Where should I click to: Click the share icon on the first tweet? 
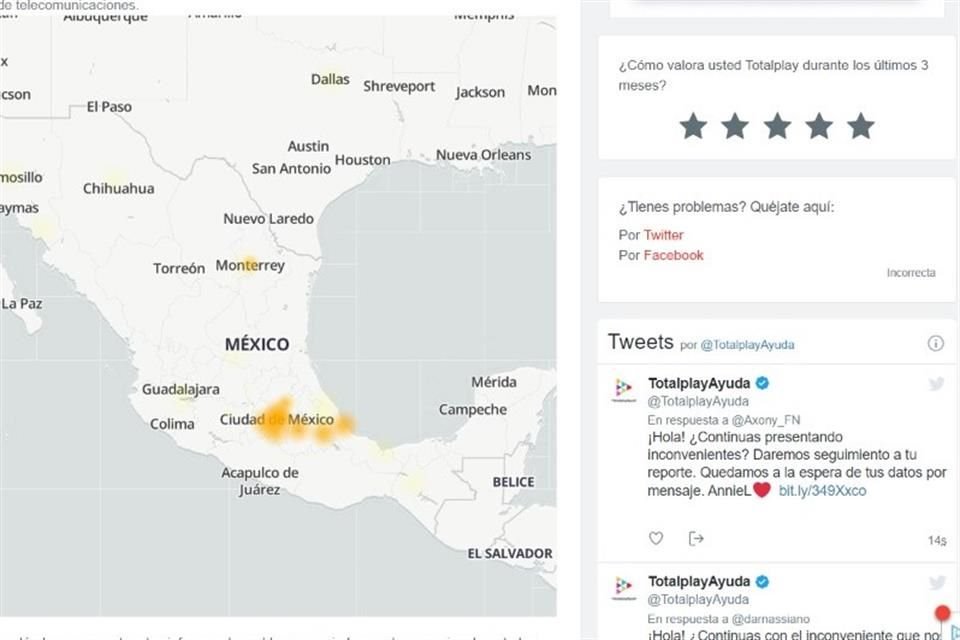coord(696,538)
